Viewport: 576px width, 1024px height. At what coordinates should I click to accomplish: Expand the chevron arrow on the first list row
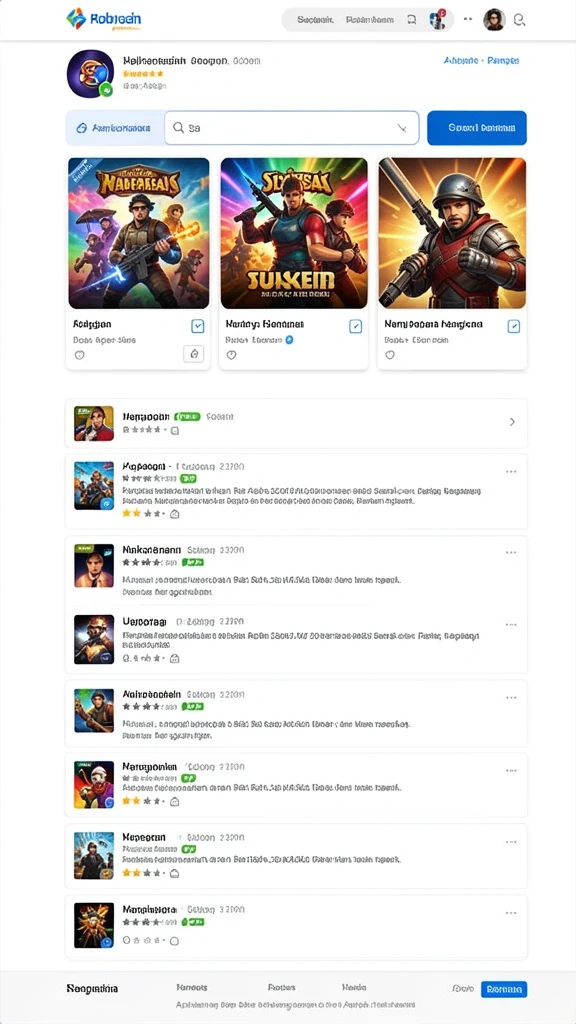[512, 422]
